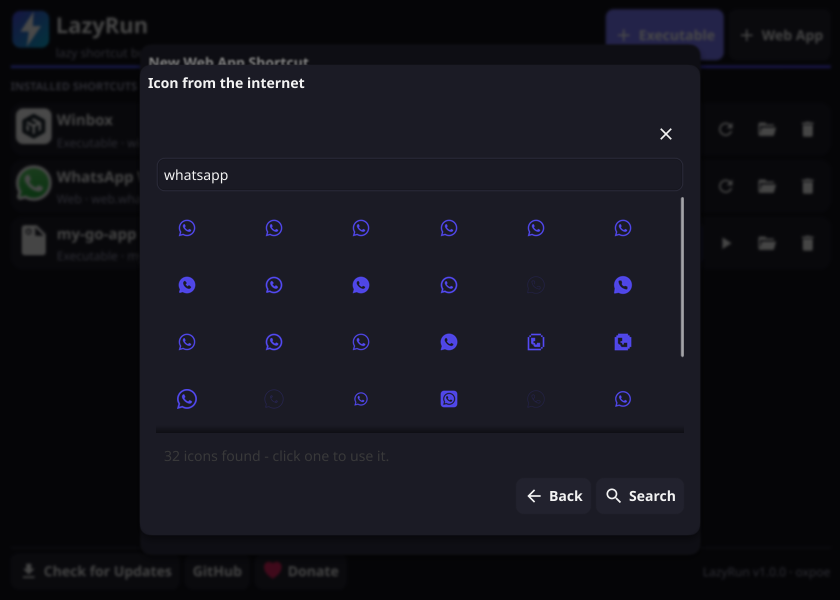Delete the Winbox shortcut
Image resolution: width=840 pixels, height=600 pixels.
tap(807, 129)
